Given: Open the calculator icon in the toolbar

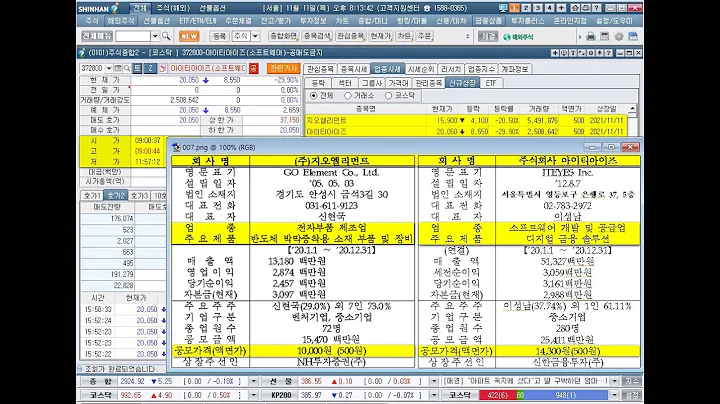Looking at the screenshot, I should click(x=605, y=36).
